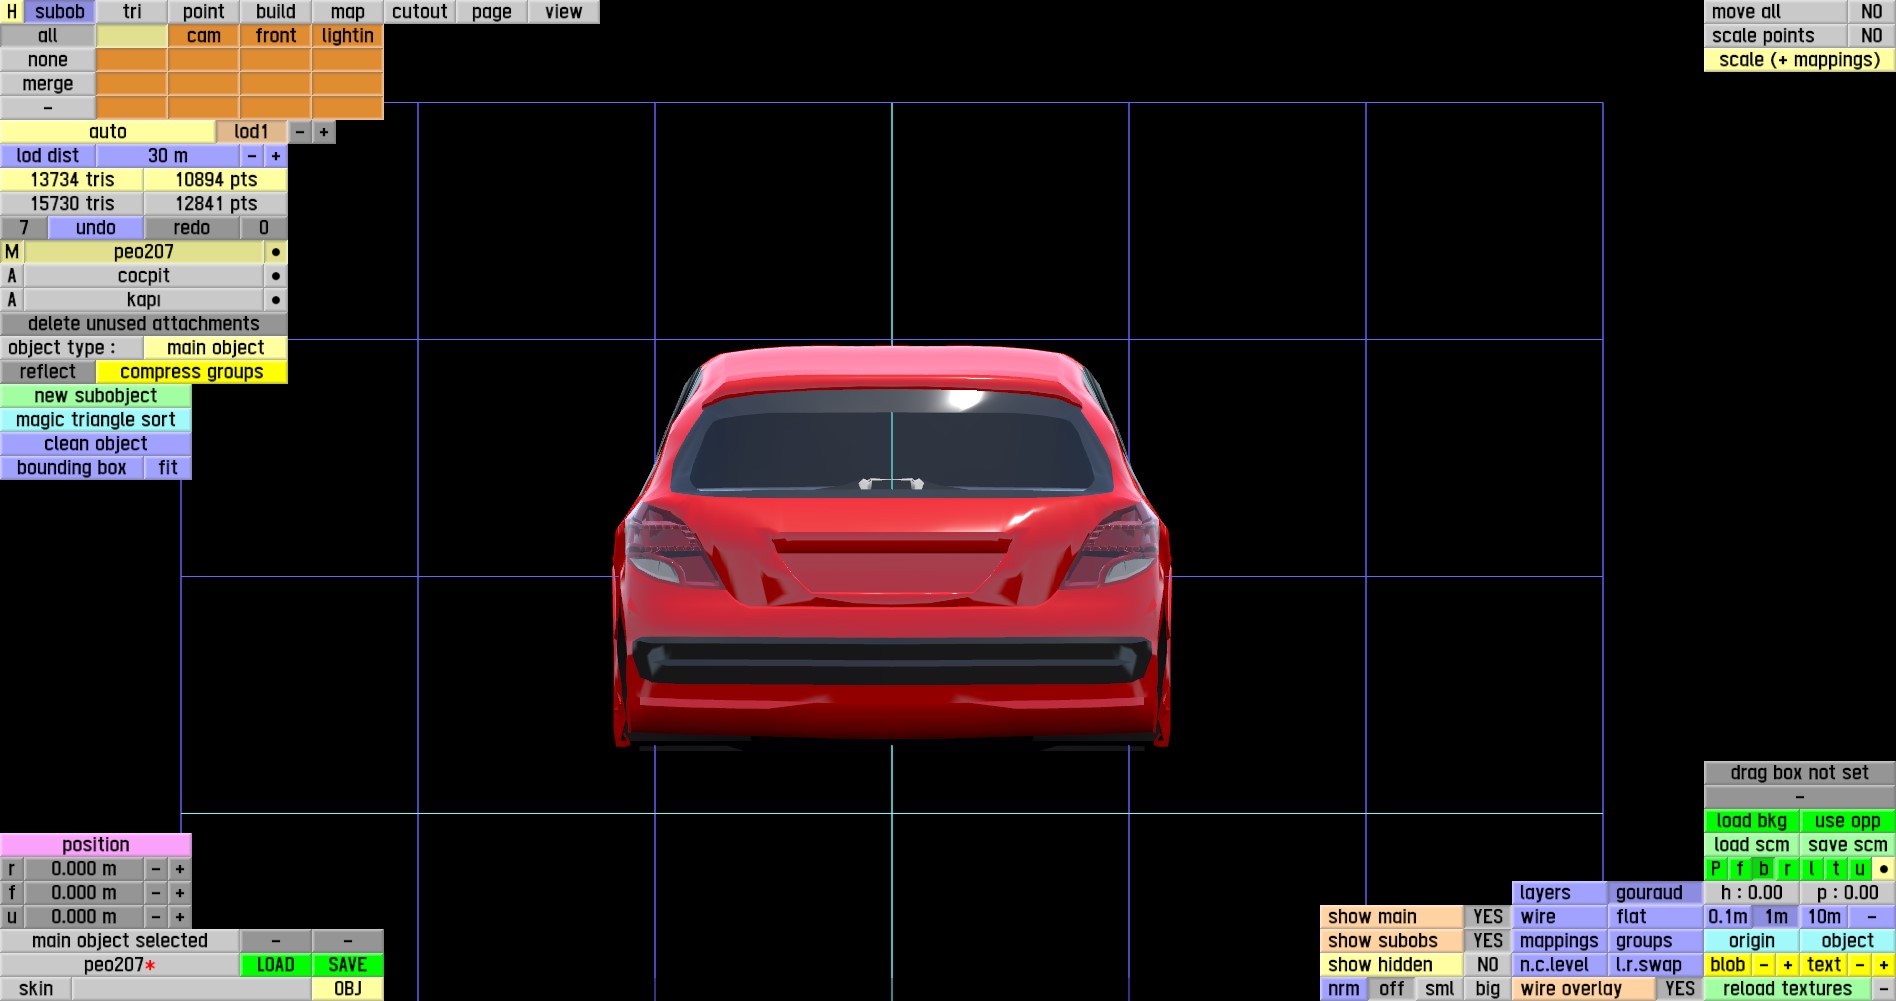The width and height of the screenshot is (1896, 1001).
Task: Click the H button in top menu
Action: pyautogui.click(x=12, y=12)
